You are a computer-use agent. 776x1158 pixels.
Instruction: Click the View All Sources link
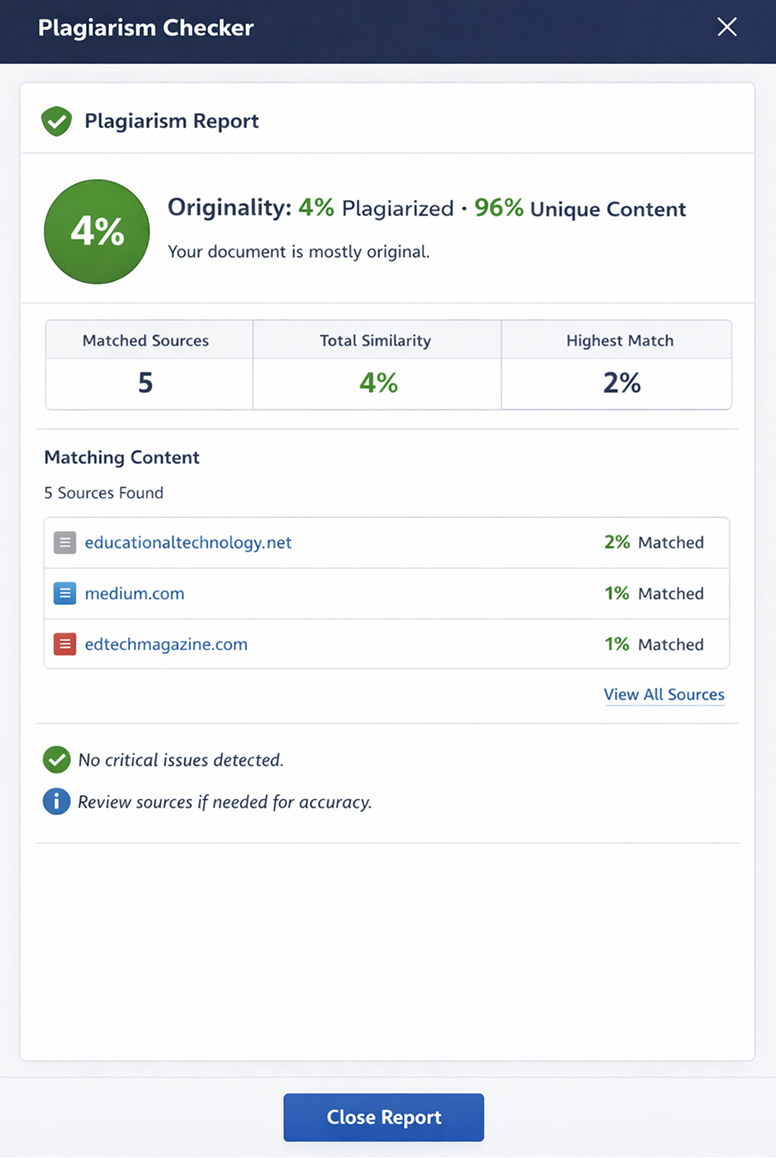coord(664,695)
